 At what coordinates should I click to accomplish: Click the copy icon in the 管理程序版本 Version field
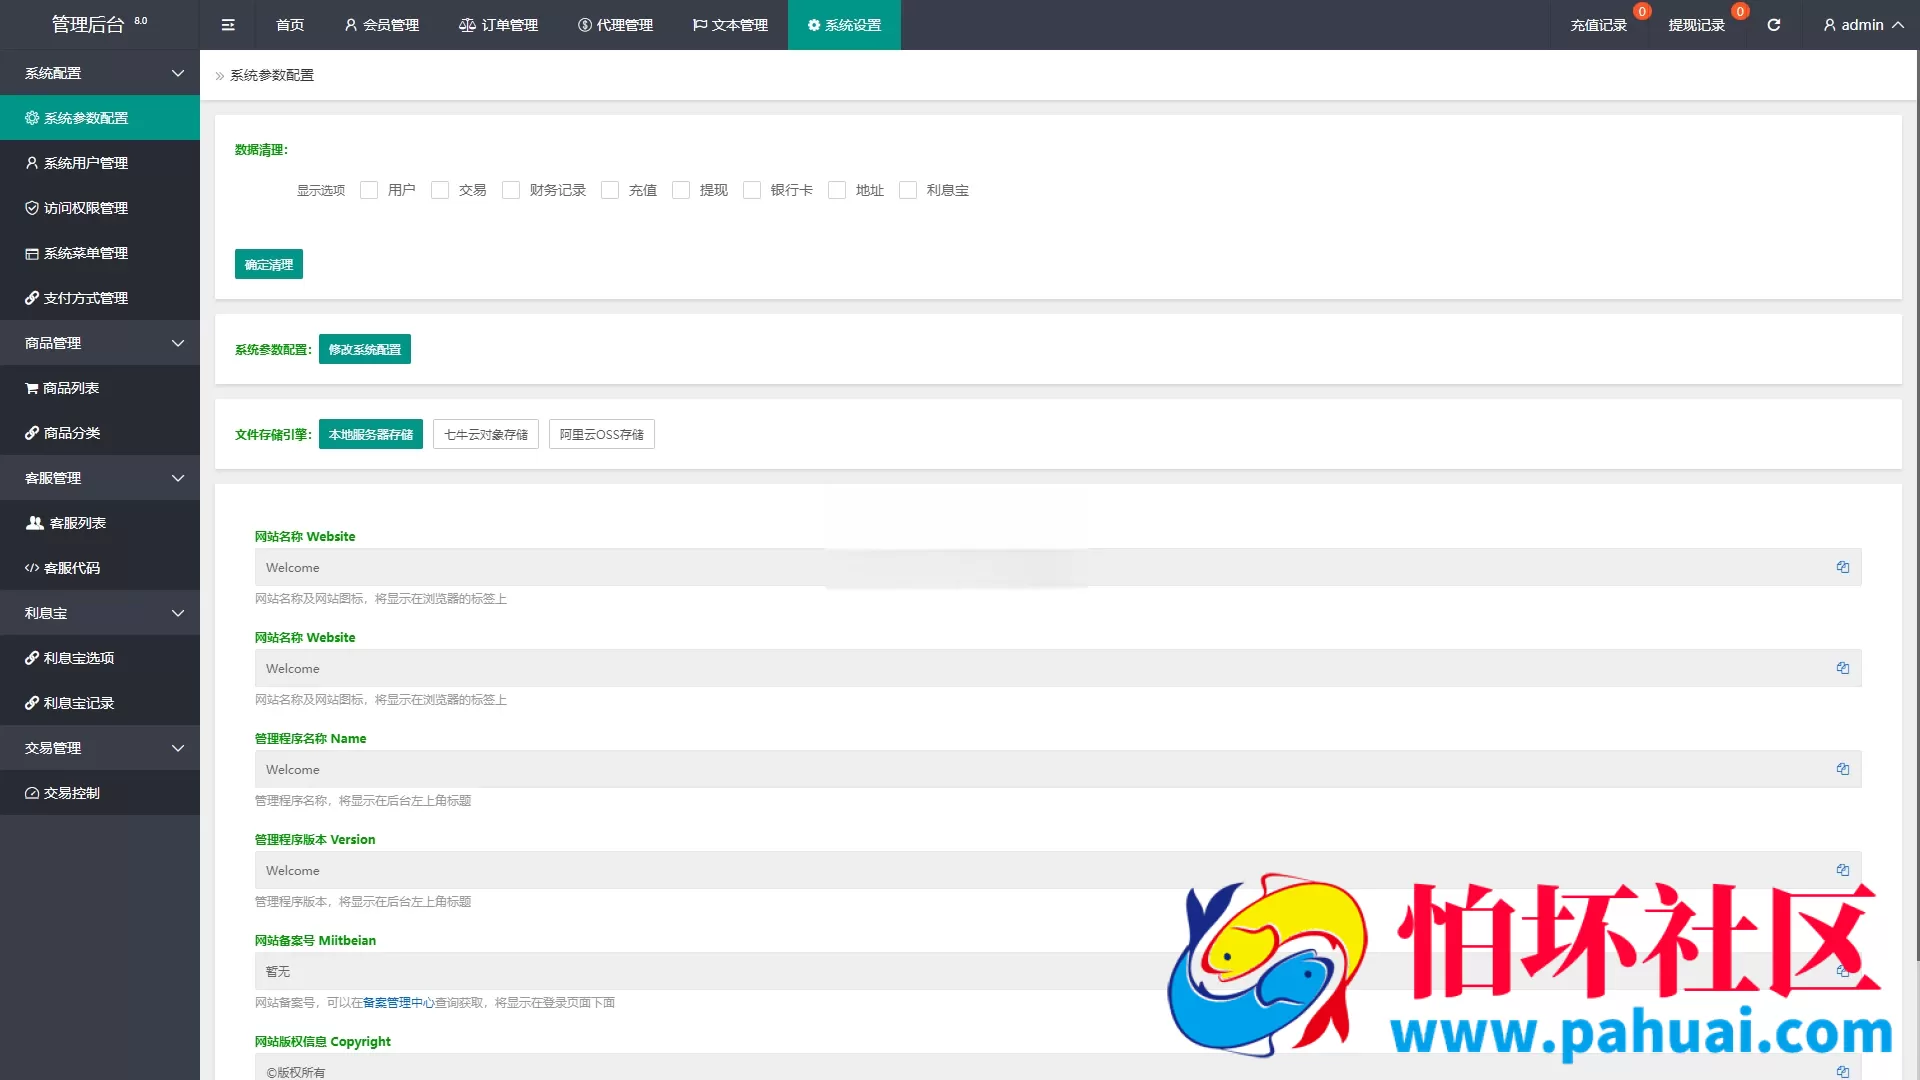click(x=1842, y=870)
